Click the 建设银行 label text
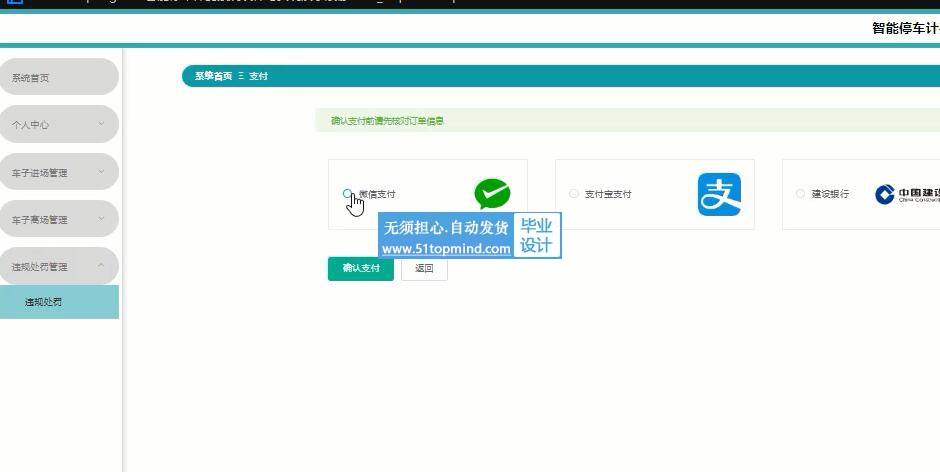The width and height of the screenshot is (940, 472). (830, 194)
